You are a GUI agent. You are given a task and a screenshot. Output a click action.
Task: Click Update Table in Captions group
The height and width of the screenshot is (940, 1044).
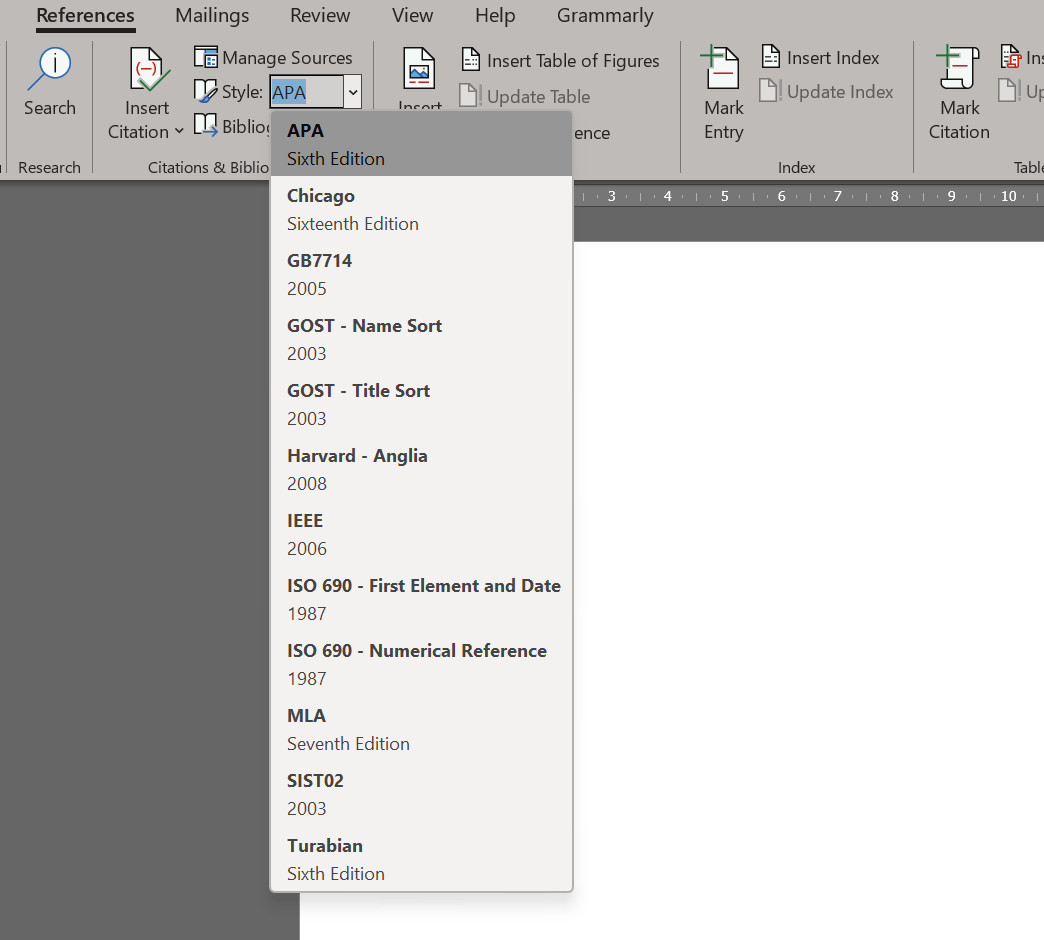tap(525, 97)
